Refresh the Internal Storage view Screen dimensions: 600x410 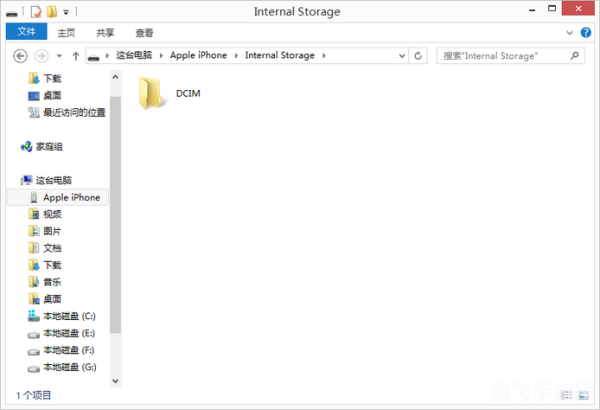point(418,55)
